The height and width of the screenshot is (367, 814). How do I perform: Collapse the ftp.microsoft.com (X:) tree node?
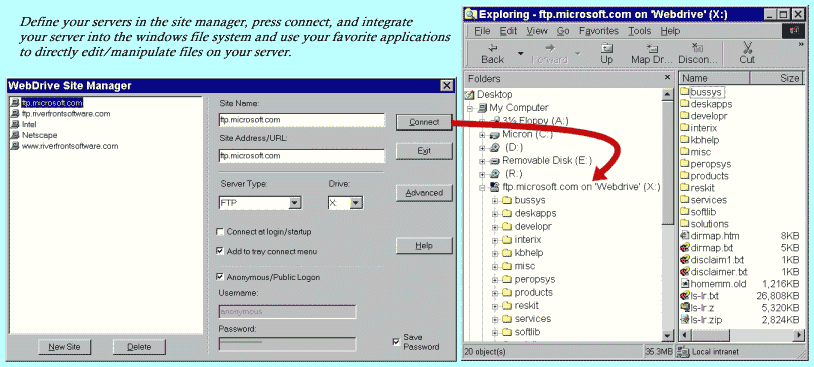tap(482, 187)
